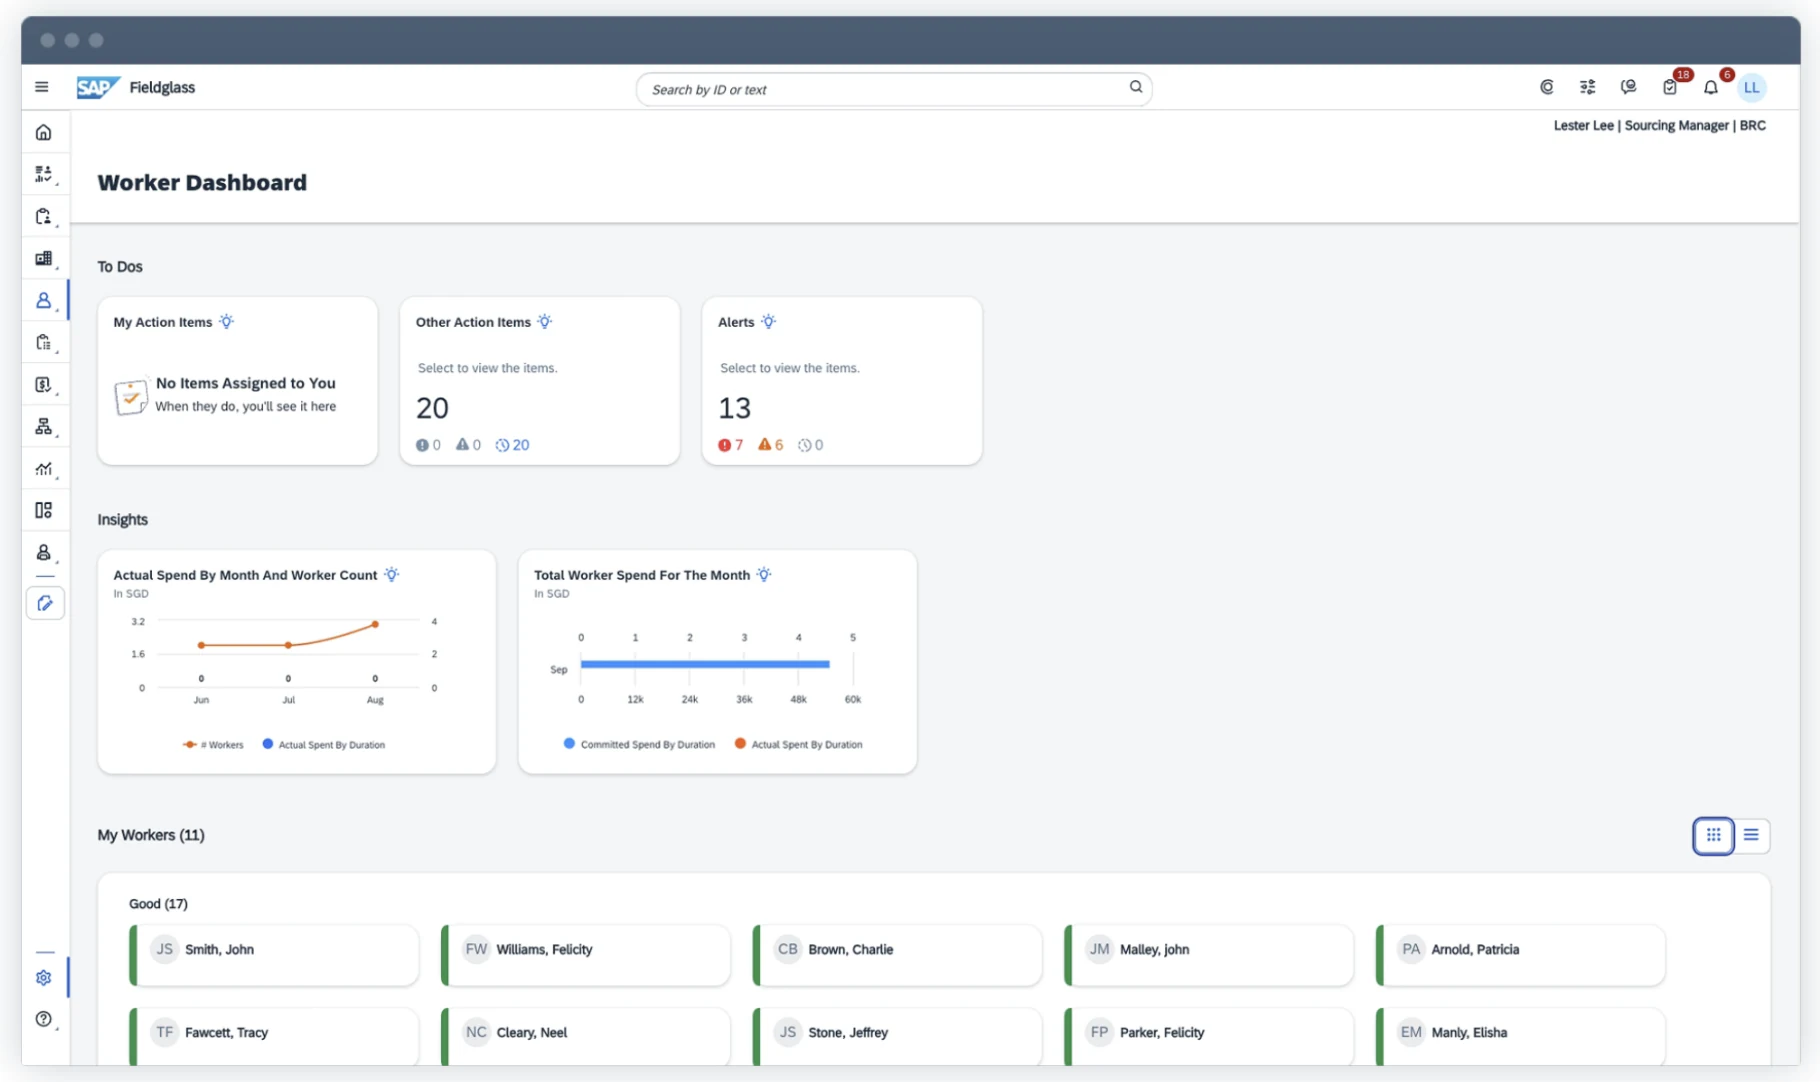Open the chat support icon in header
The height and width of the screenshot is (1082, 1820).
point(1628,87)
